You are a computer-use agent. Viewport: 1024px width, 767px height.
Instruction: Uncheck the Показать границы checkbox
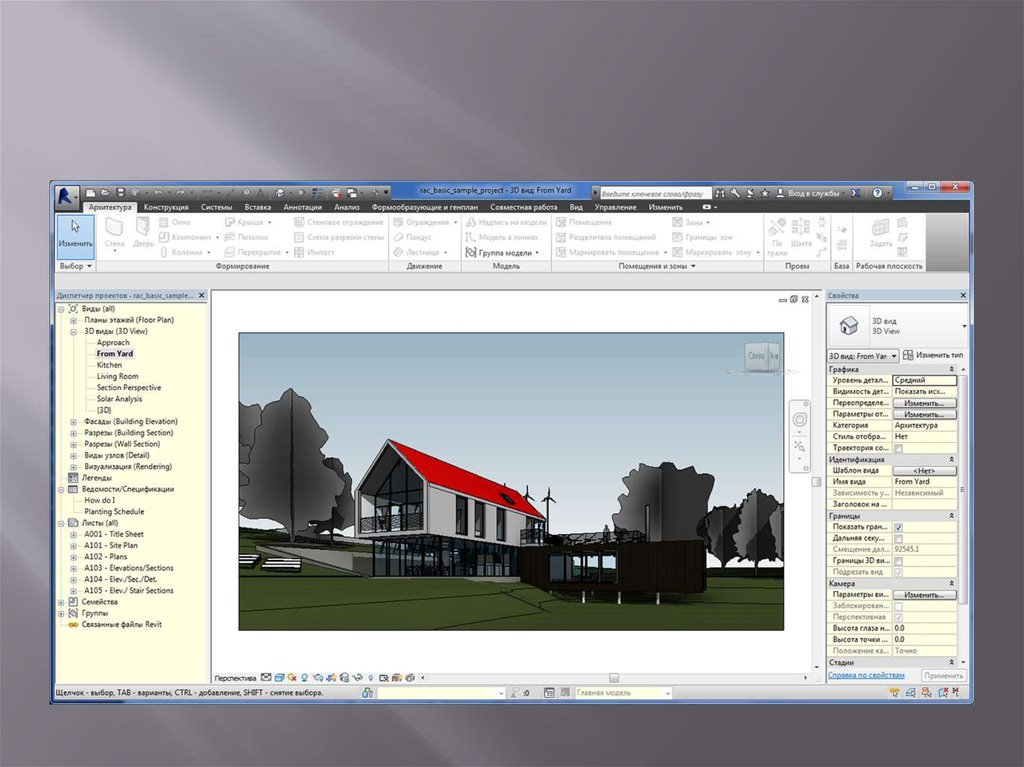pos(898,527)
